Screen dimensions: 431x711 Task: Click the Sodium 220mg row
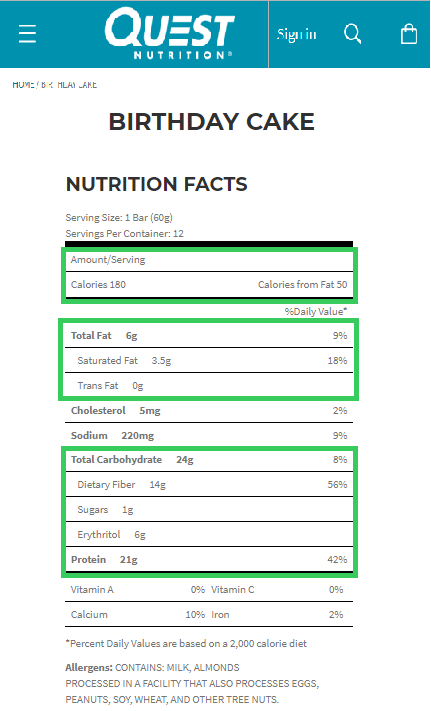click(x=209, y=435)
